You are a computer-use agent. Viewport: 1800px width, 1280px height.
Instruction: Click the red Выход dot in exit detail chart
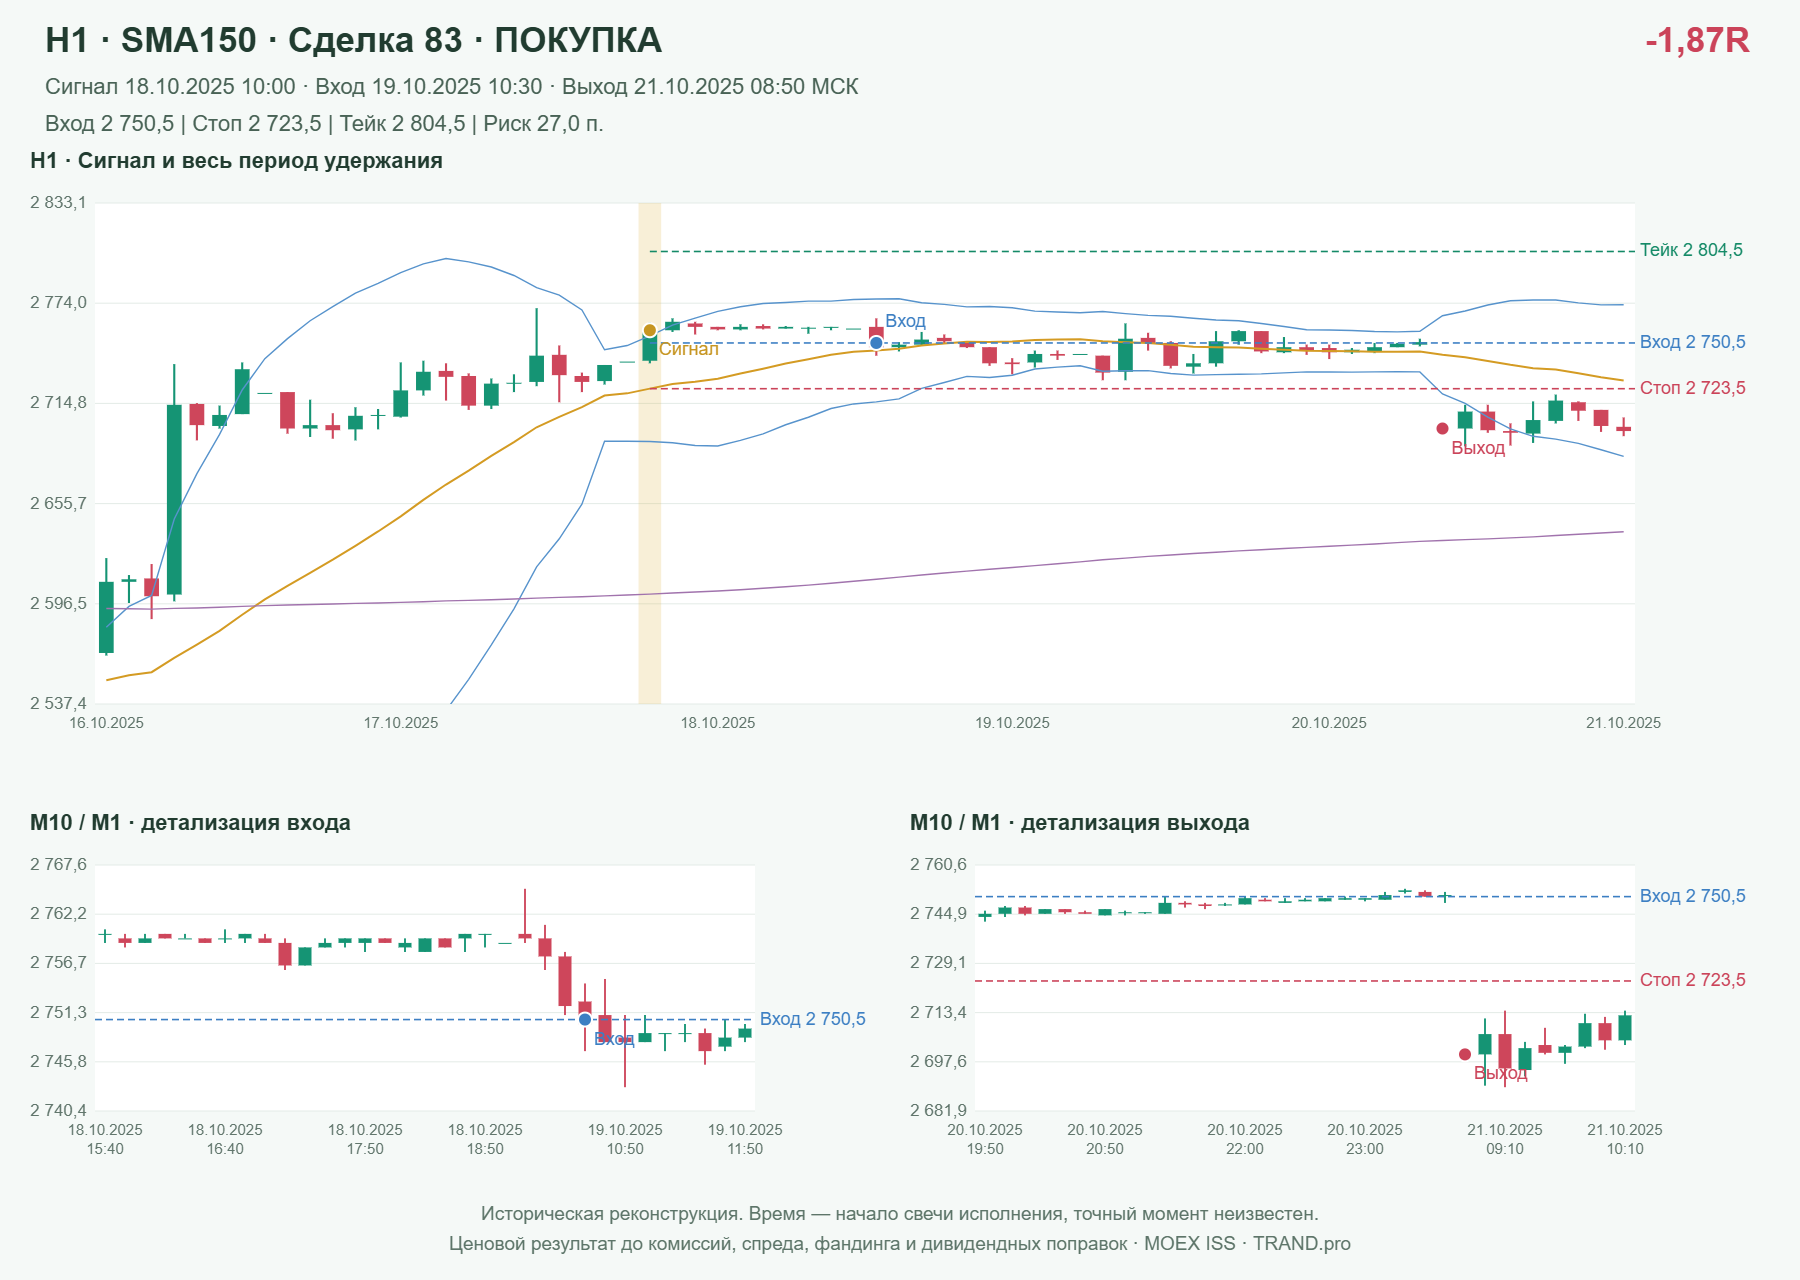tap(1465, 1054)
